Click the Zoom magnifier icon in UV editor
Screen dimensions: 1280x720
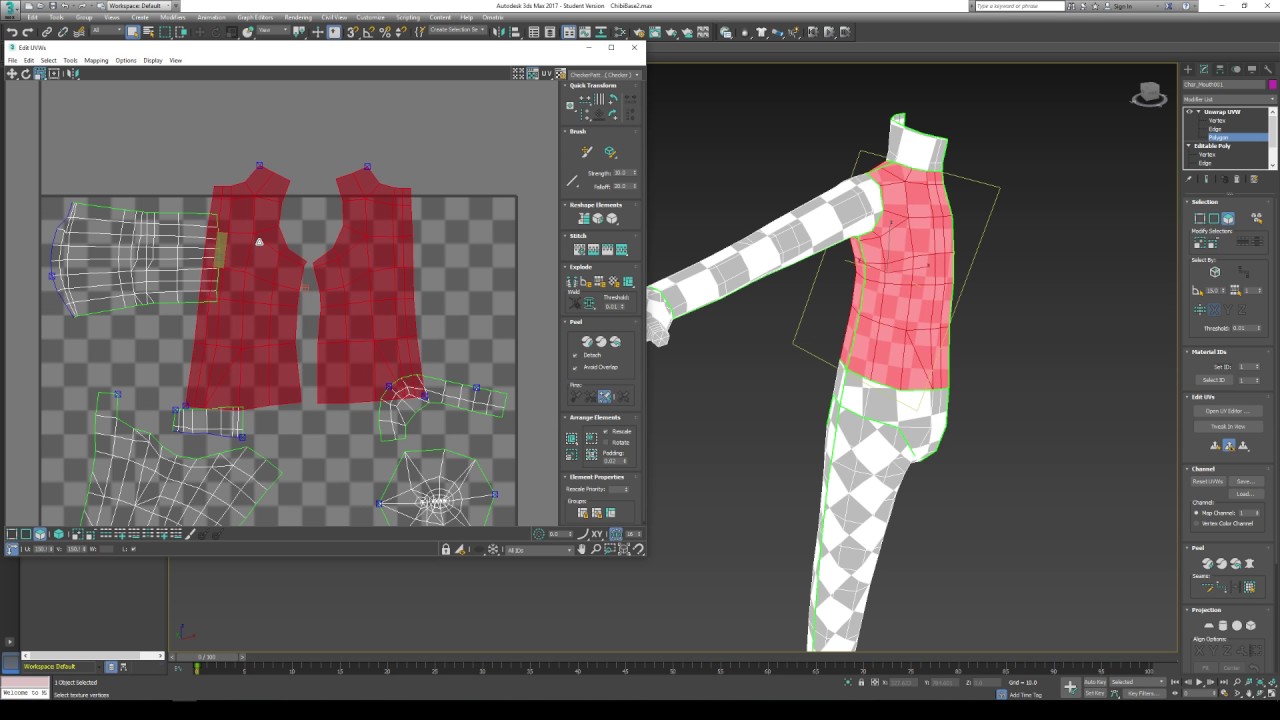596,549
